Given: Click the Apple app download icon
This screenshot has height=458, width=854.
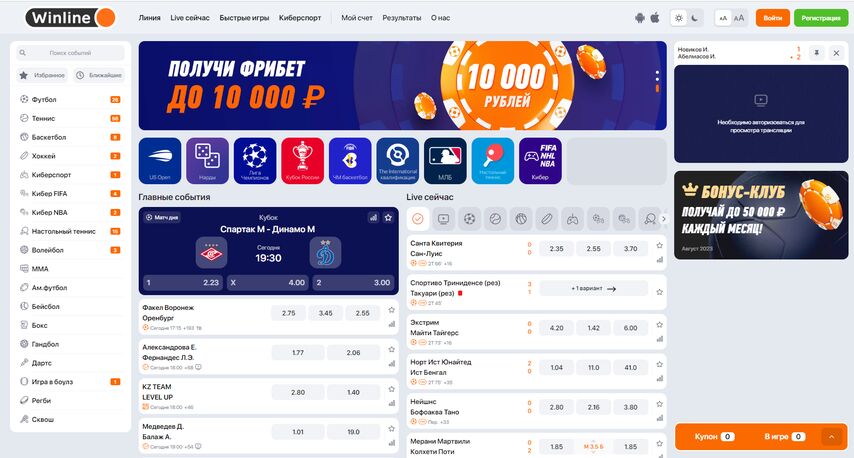Looking at the screenshot, I should [655, 18].
